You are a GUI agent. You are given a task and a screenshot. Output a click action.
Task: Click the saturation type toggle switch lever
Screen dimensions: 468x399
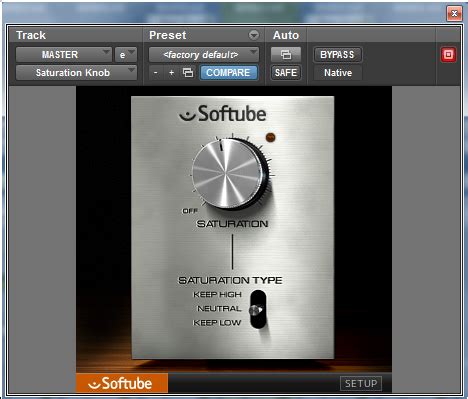pos(256,310)
